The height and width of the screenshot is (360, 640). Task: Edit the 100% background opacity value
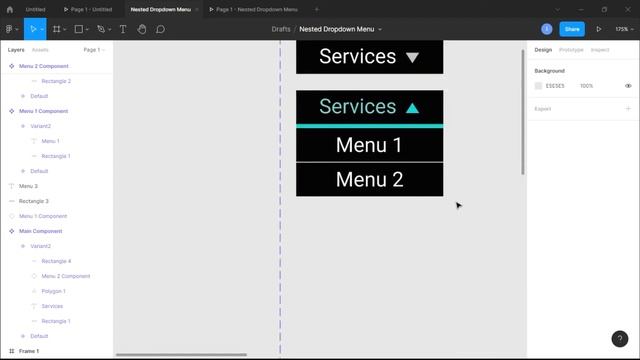pyautogui.click(x=587, y=86)
